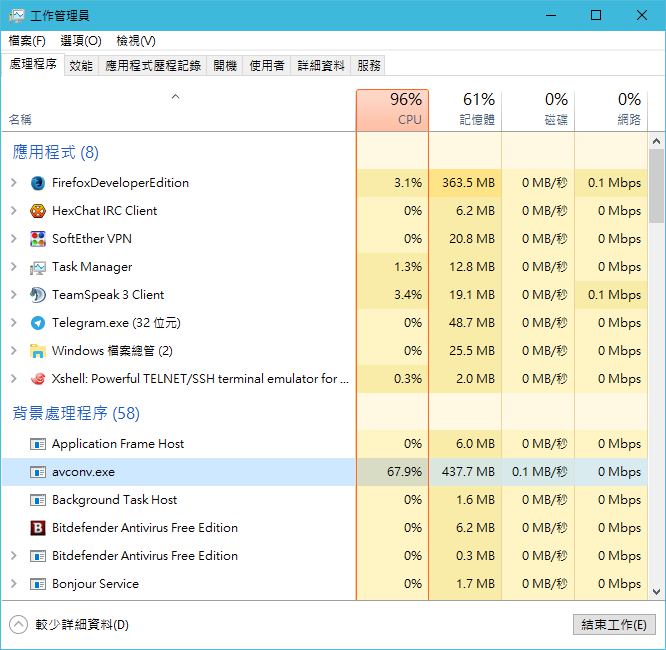
Task: Select the avconv.exe 67.9% CPU cell
Action: (x=392, y=472)
